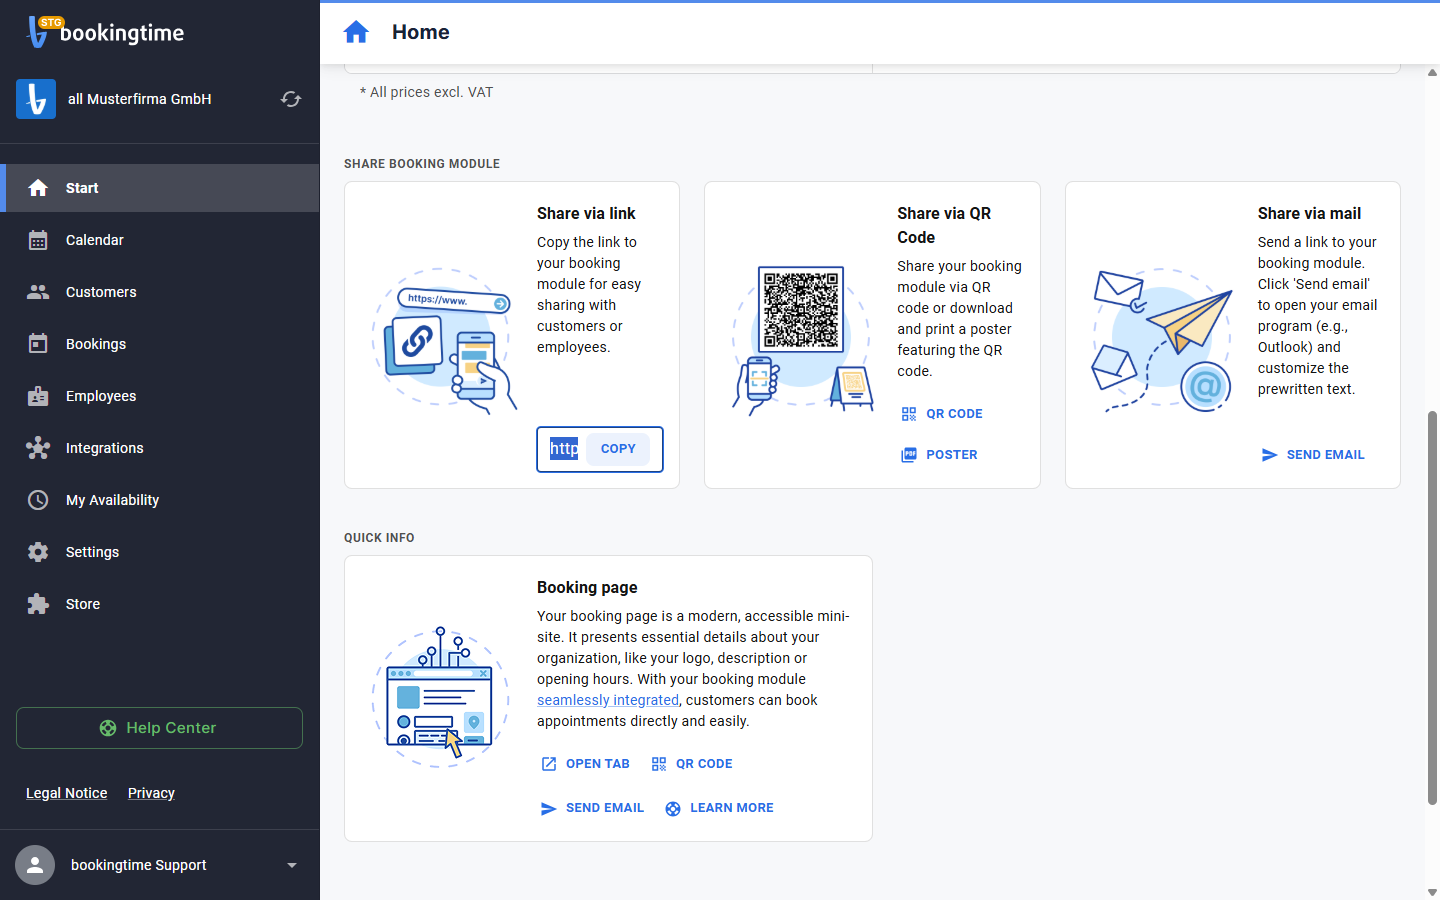Screen dimensions: 1440x900
Task: Follow the 'seamlessly integrated' link
Action: [608, 700]
